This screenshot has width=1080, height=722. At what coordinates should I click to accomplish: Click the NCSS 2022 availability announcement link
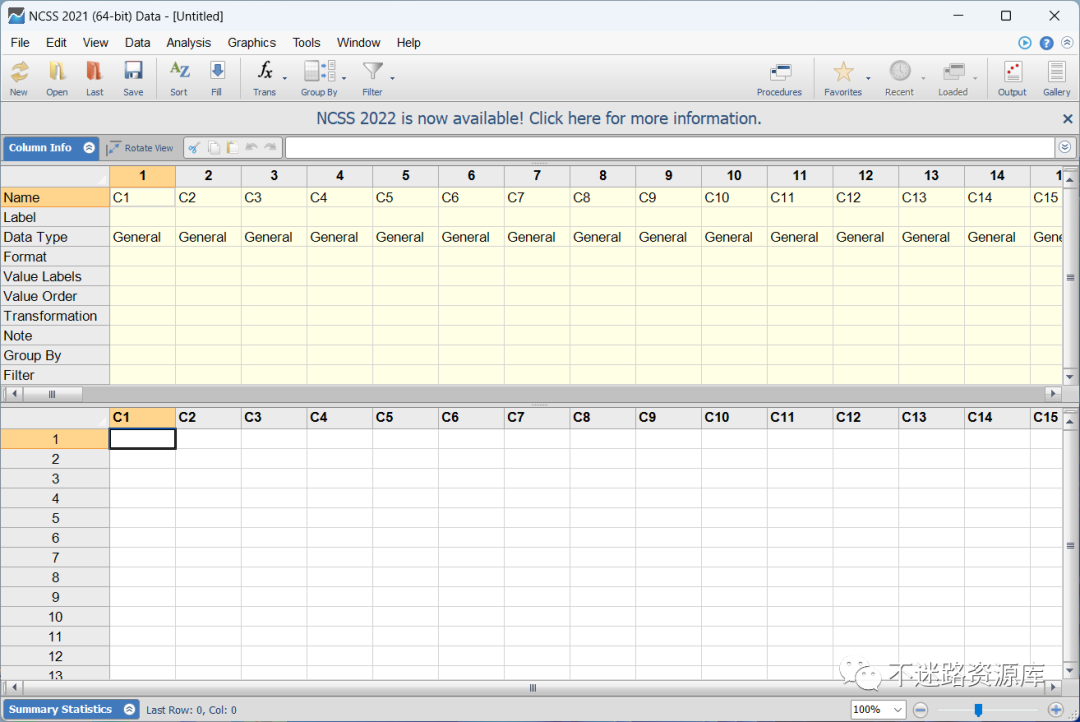[539, 118]
